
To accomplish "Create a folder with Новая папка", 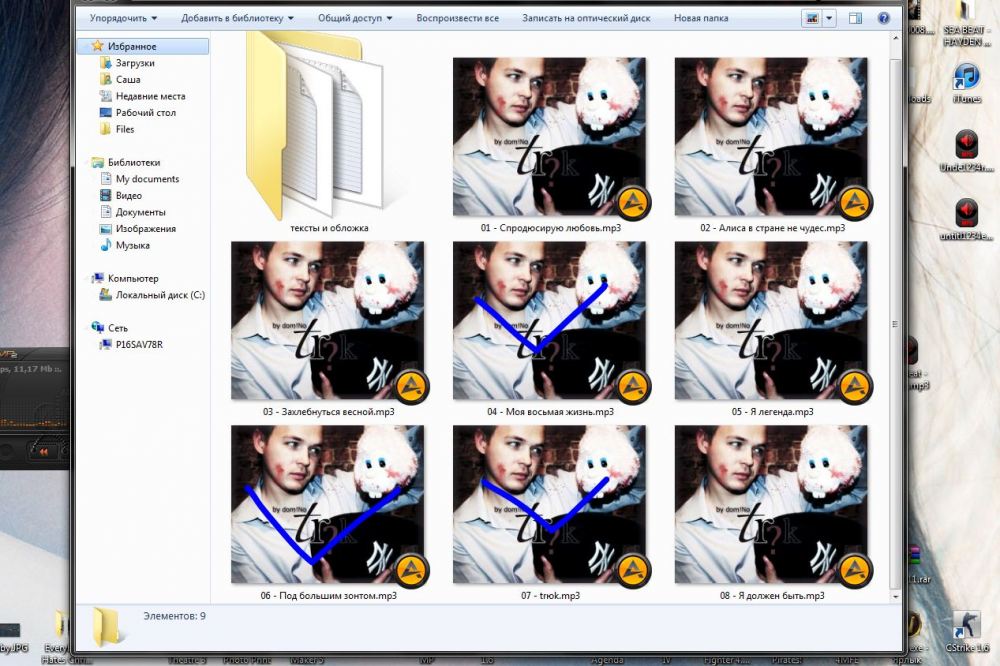I will (701, 18).
